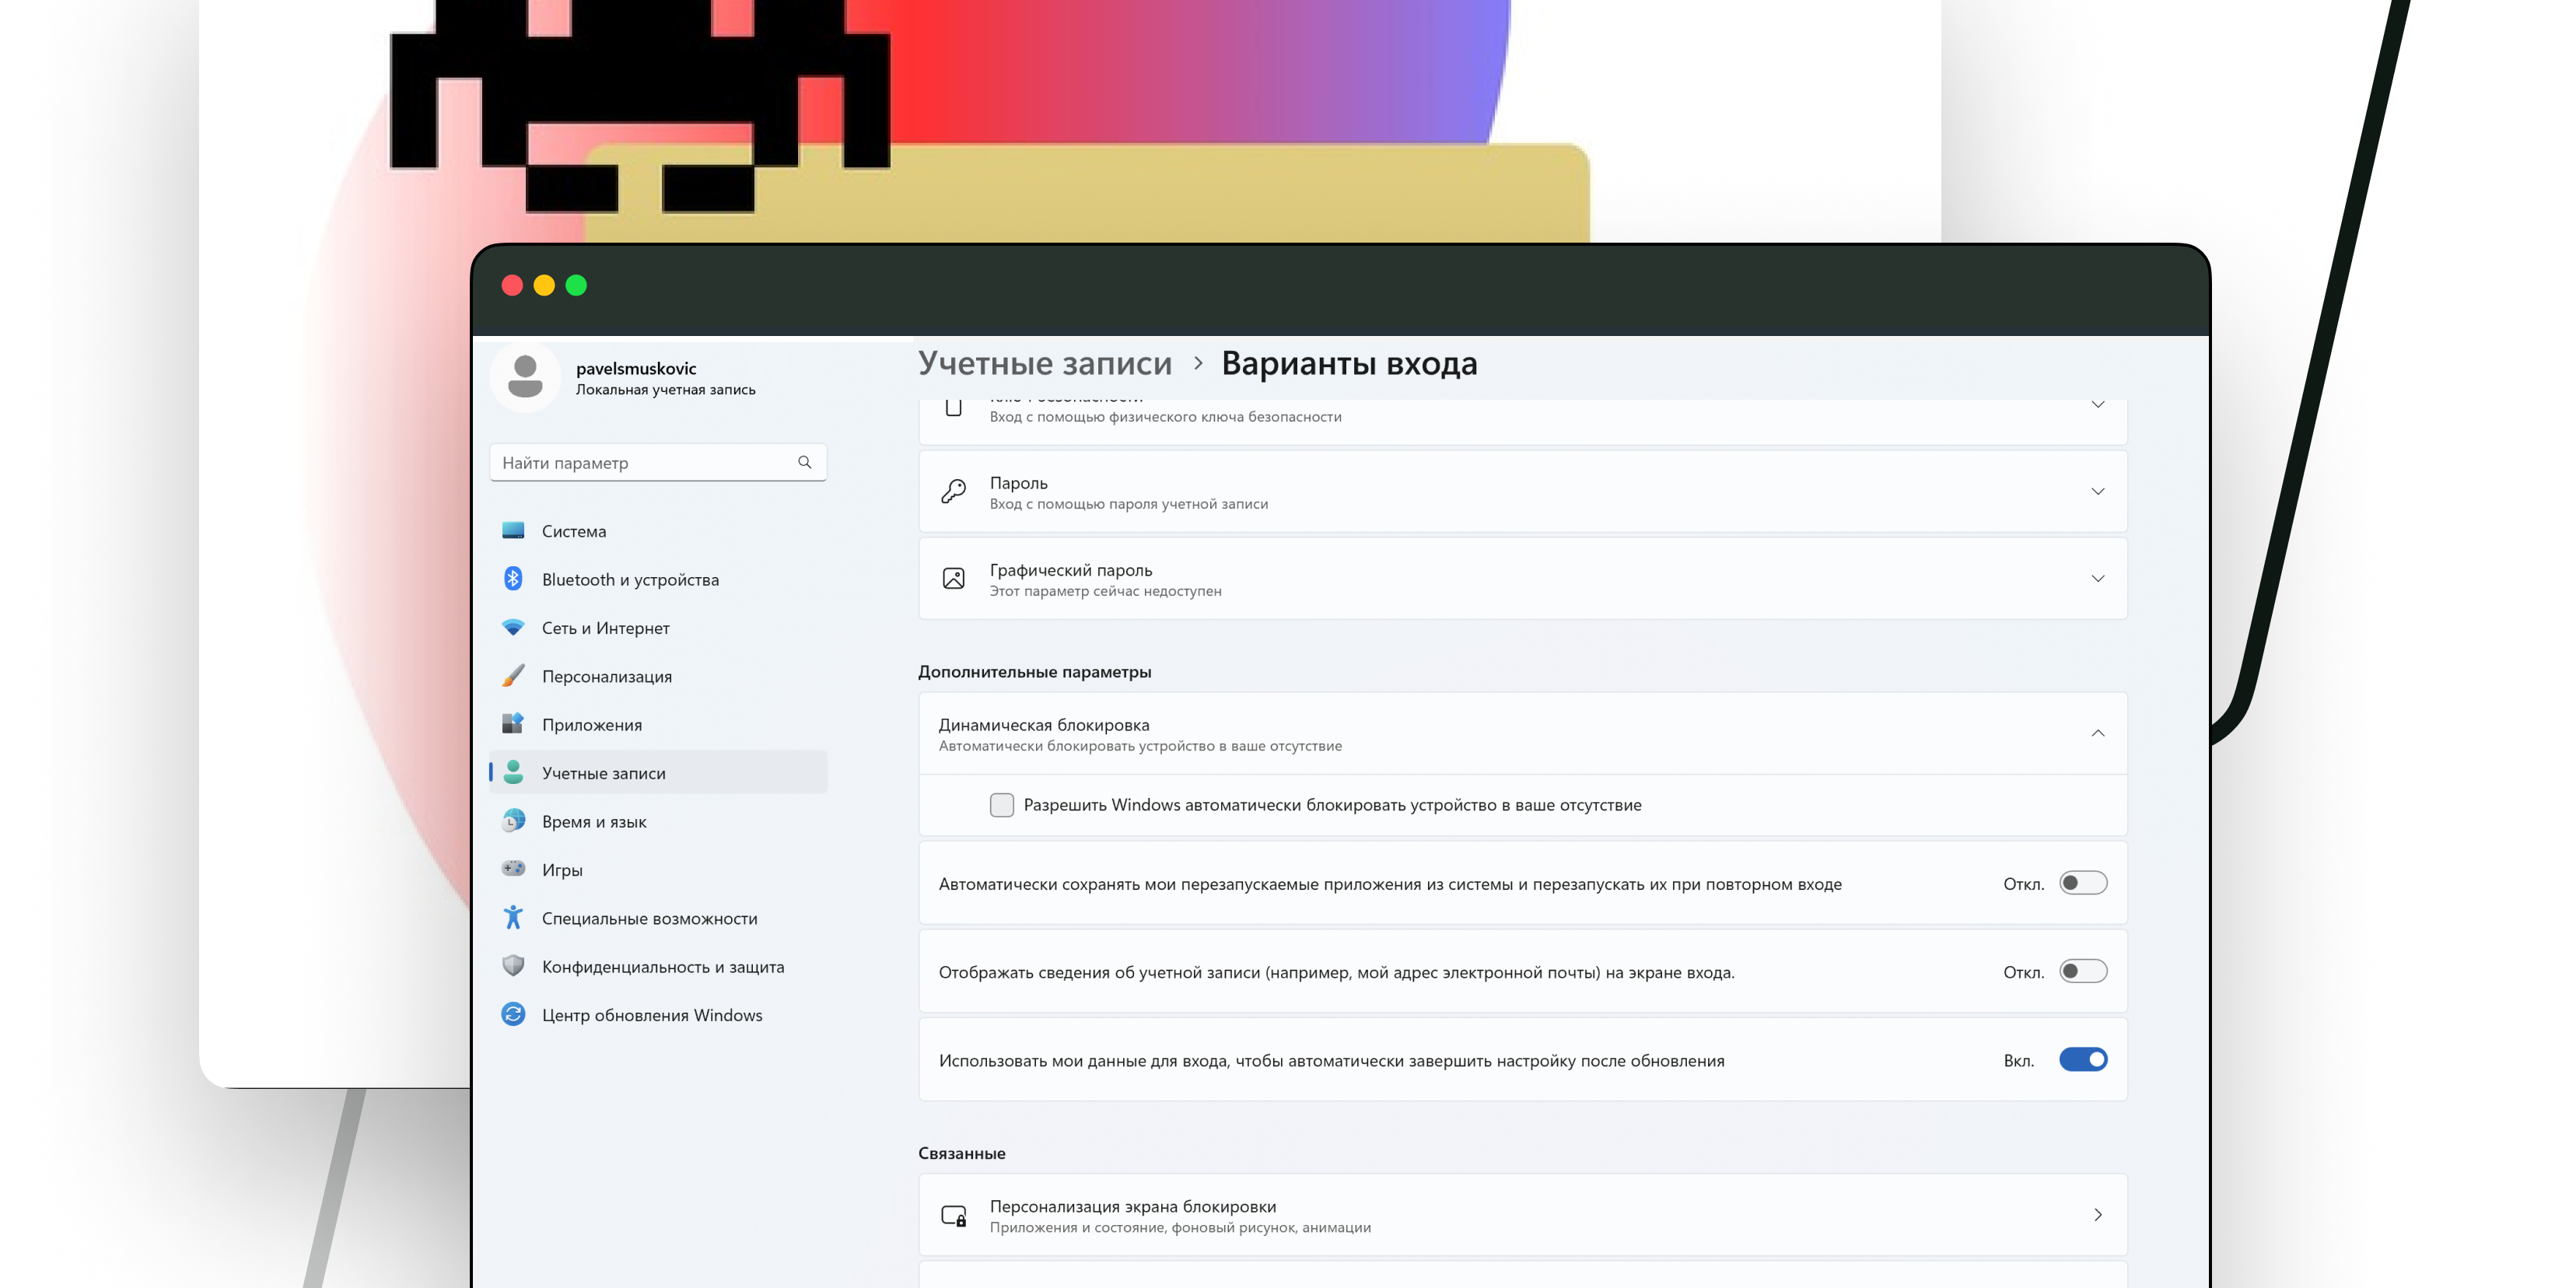
Task: Click the Accessibility figure icon
Action: (513, 917)
